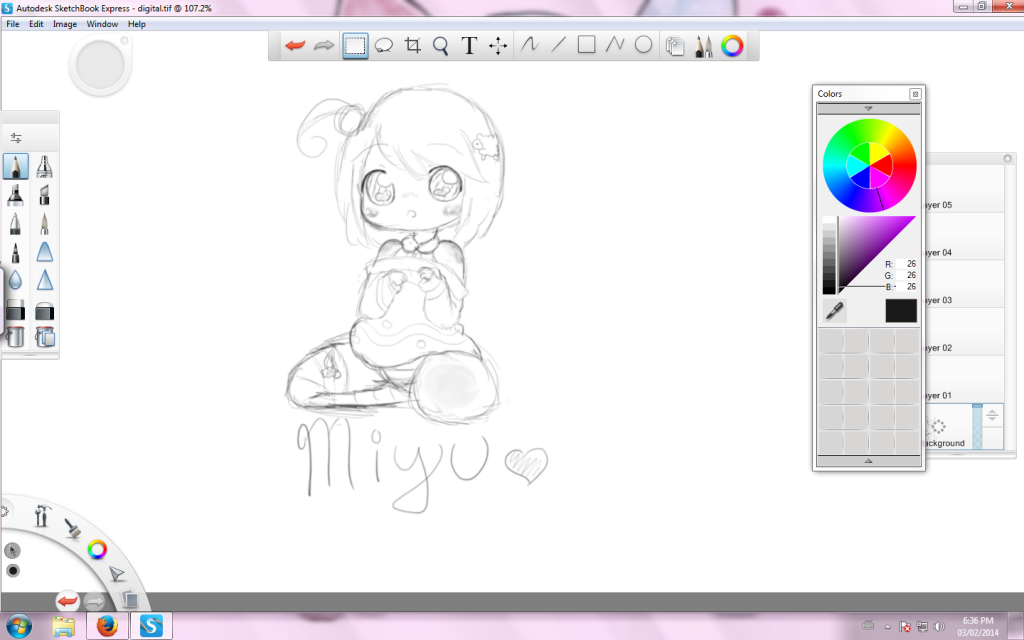The height and width of the screenshot is (640, 1024).
Task: Collapse the swatch grid bottom arrow bar
Action: pos(869,461)
